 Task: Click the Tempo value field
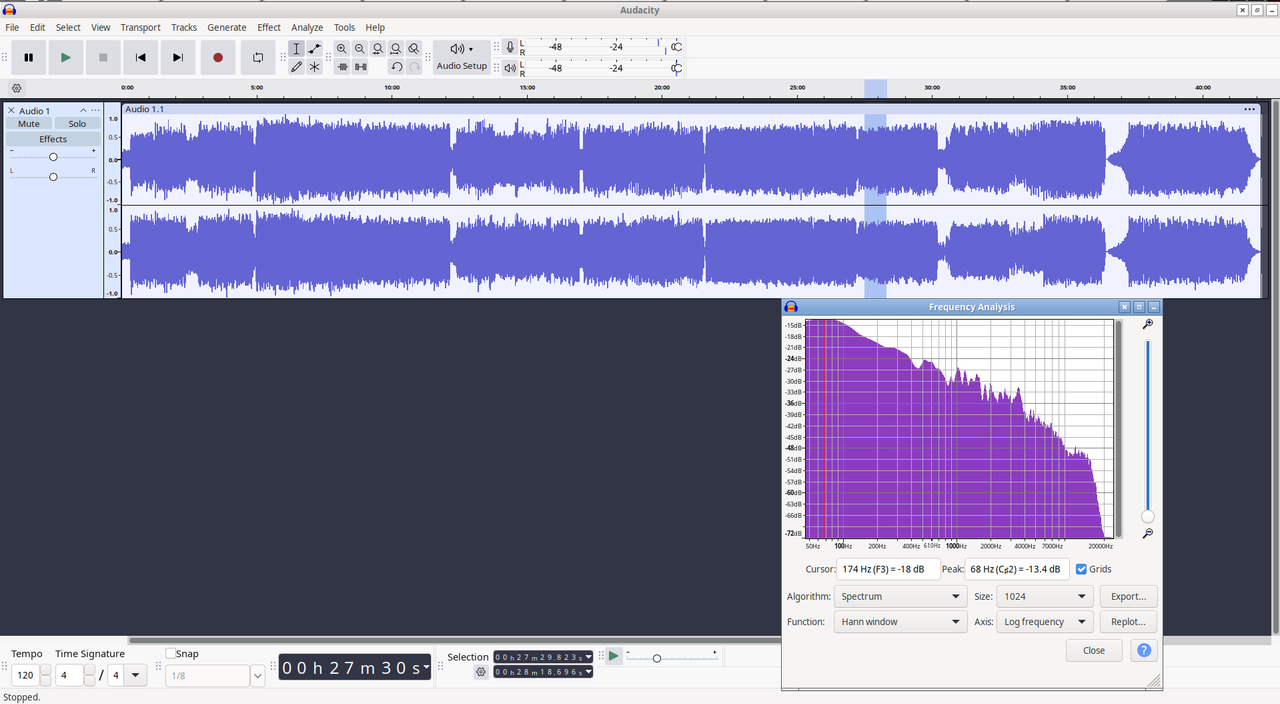pyautogui.click(x=26, y=676)
